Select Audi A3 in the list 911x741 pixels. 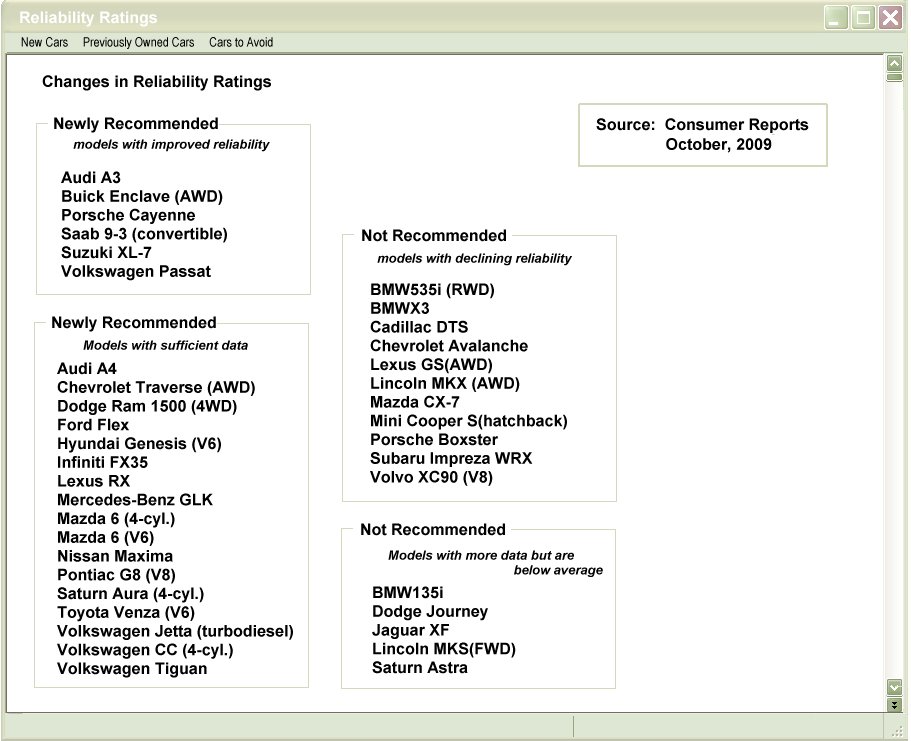coord(90,178)
